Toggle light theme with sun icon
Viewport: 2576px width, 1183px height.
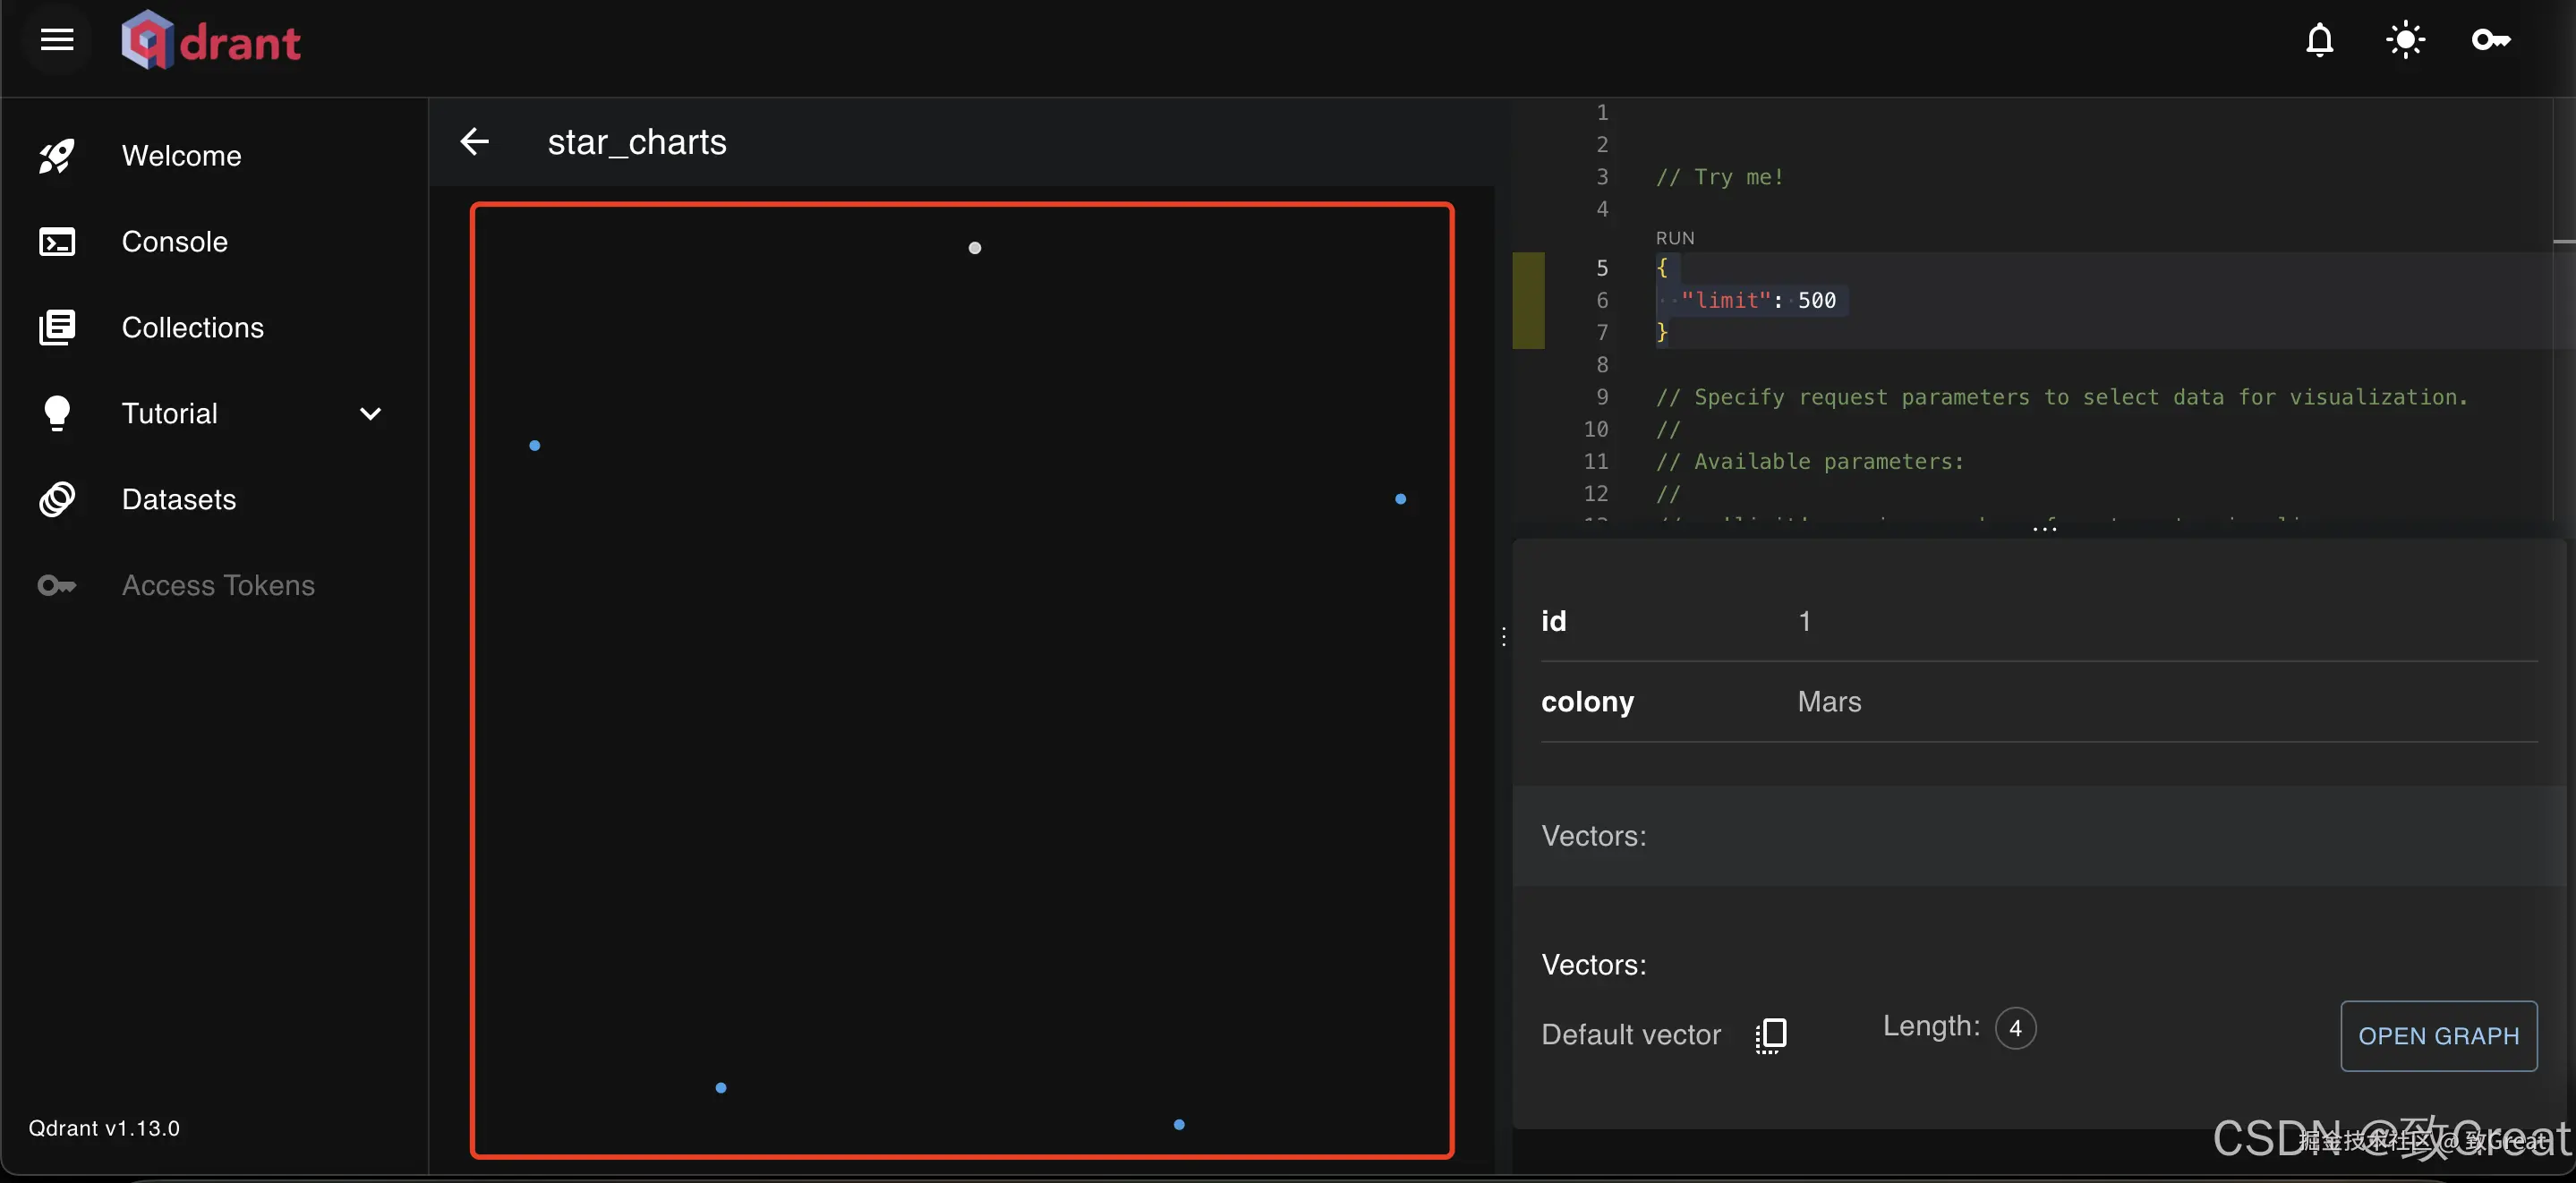tap(2405, 40)
